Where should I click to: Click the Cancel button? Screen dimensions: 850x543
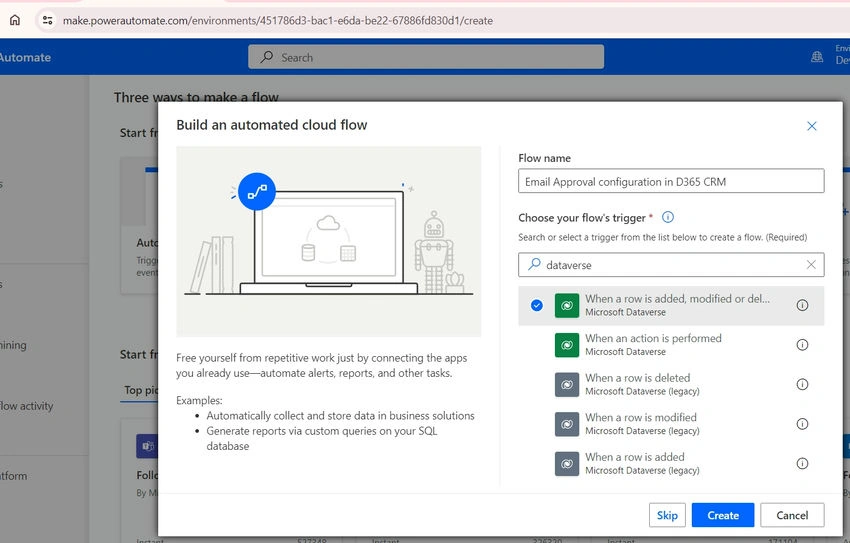click(792, 515)
